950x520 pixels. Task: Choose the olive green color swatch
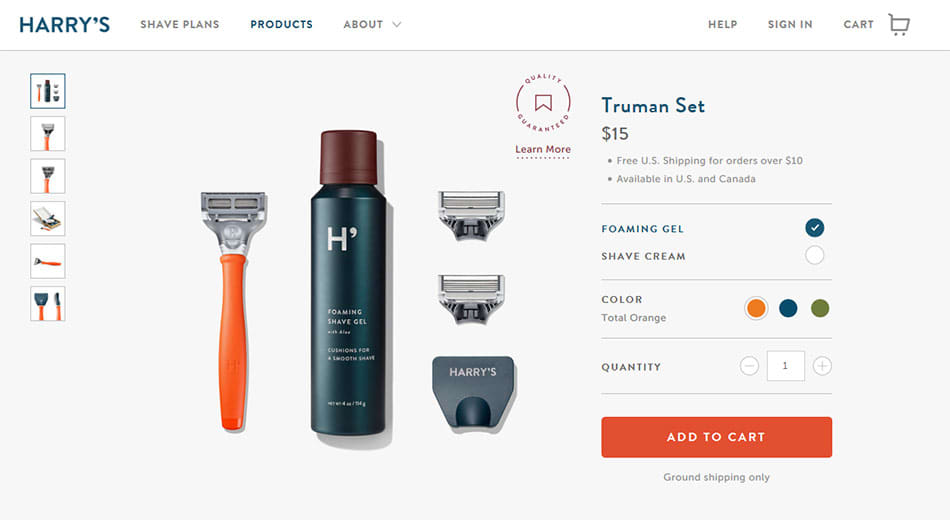[x=820, y=308]
